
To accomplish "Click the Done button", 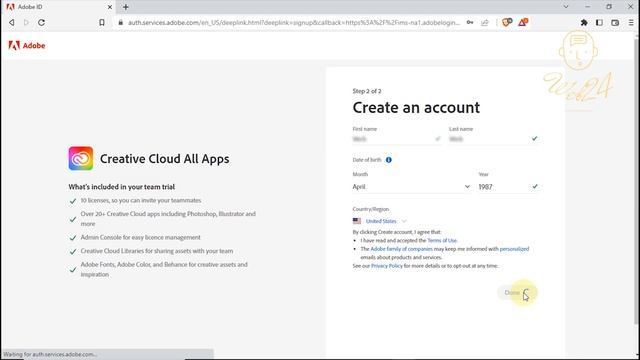I will coord(517,292).
